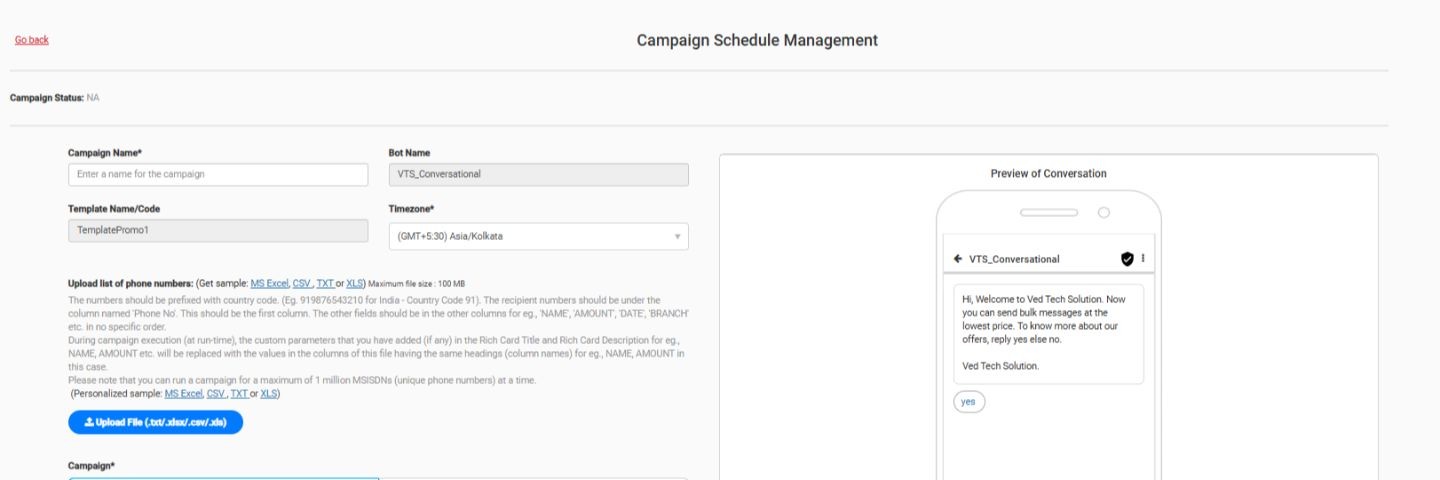
Task: Click the verified shield icon in preview
Action: click(1127, 259)
